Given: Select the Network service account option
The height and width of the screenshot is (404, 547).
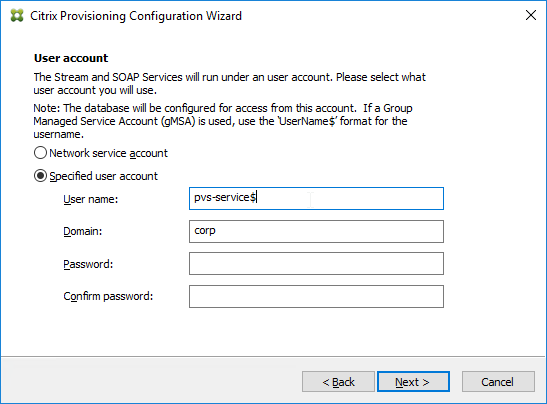Looking at the screenshot, I should pos(40,153).
